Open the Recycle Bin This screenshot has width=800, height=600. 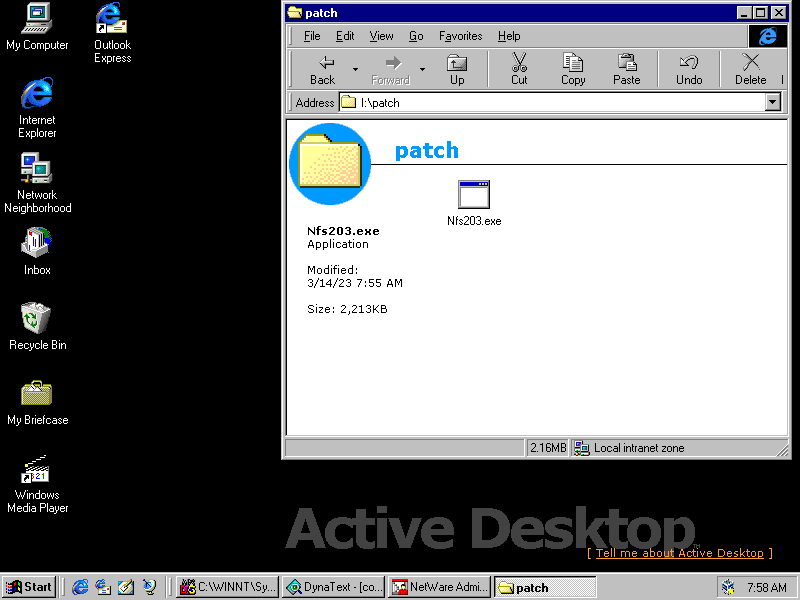coord(37,327)
